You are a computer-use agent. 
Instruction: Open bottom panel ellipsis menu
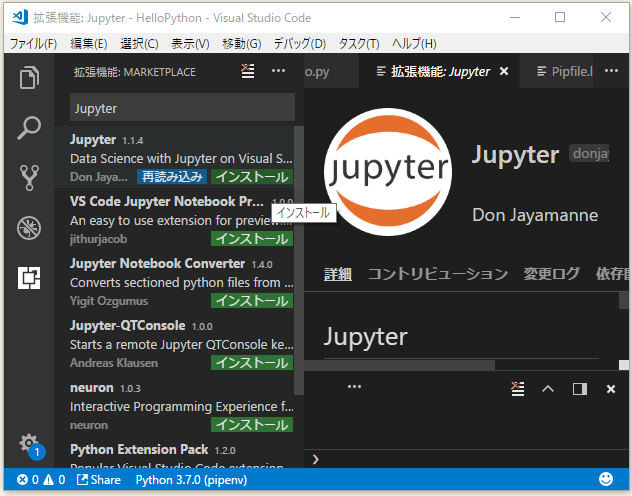tap(354, 387)
